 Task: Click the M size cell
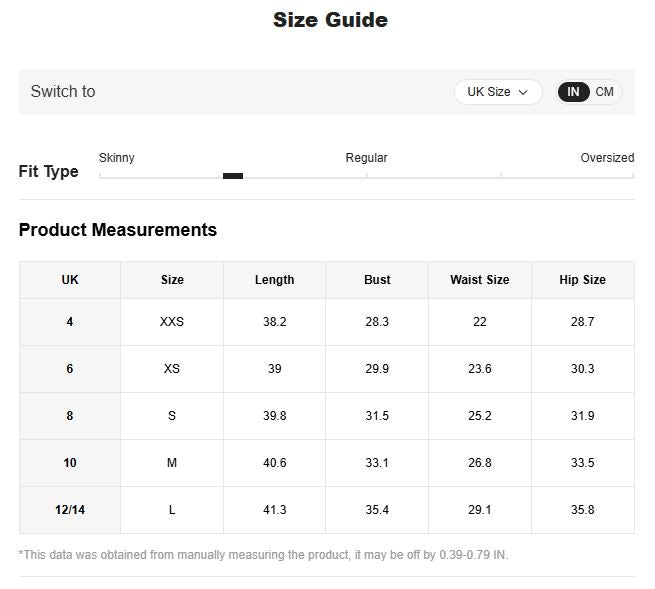point(172,463)
